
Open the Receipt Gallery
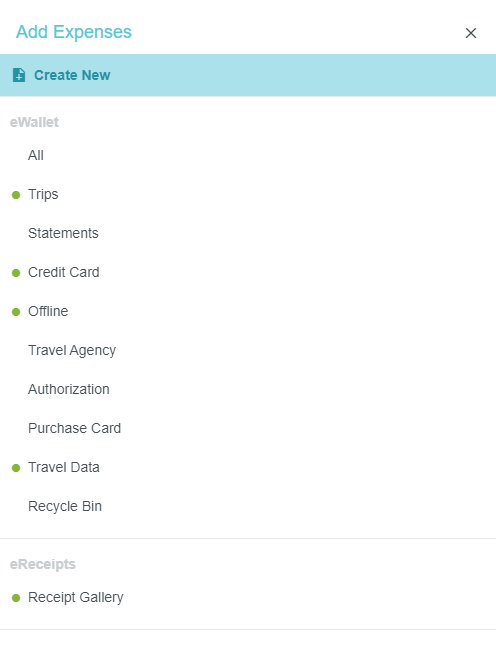pyautogui.click(x=76, y=597)
